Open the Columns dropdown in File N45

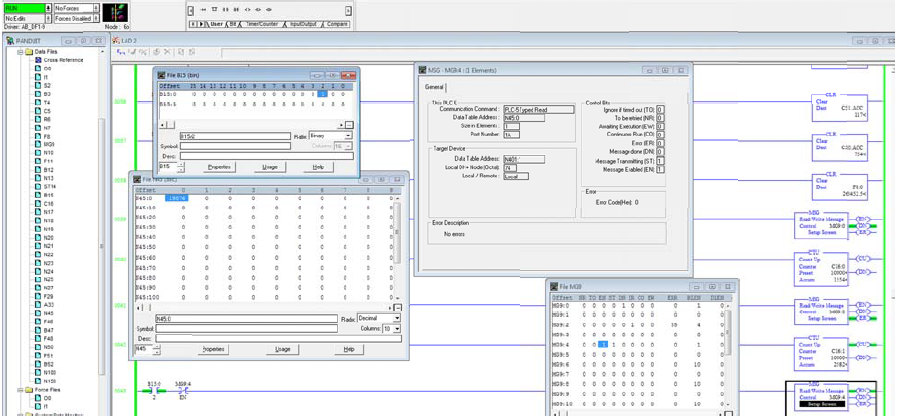397,329
